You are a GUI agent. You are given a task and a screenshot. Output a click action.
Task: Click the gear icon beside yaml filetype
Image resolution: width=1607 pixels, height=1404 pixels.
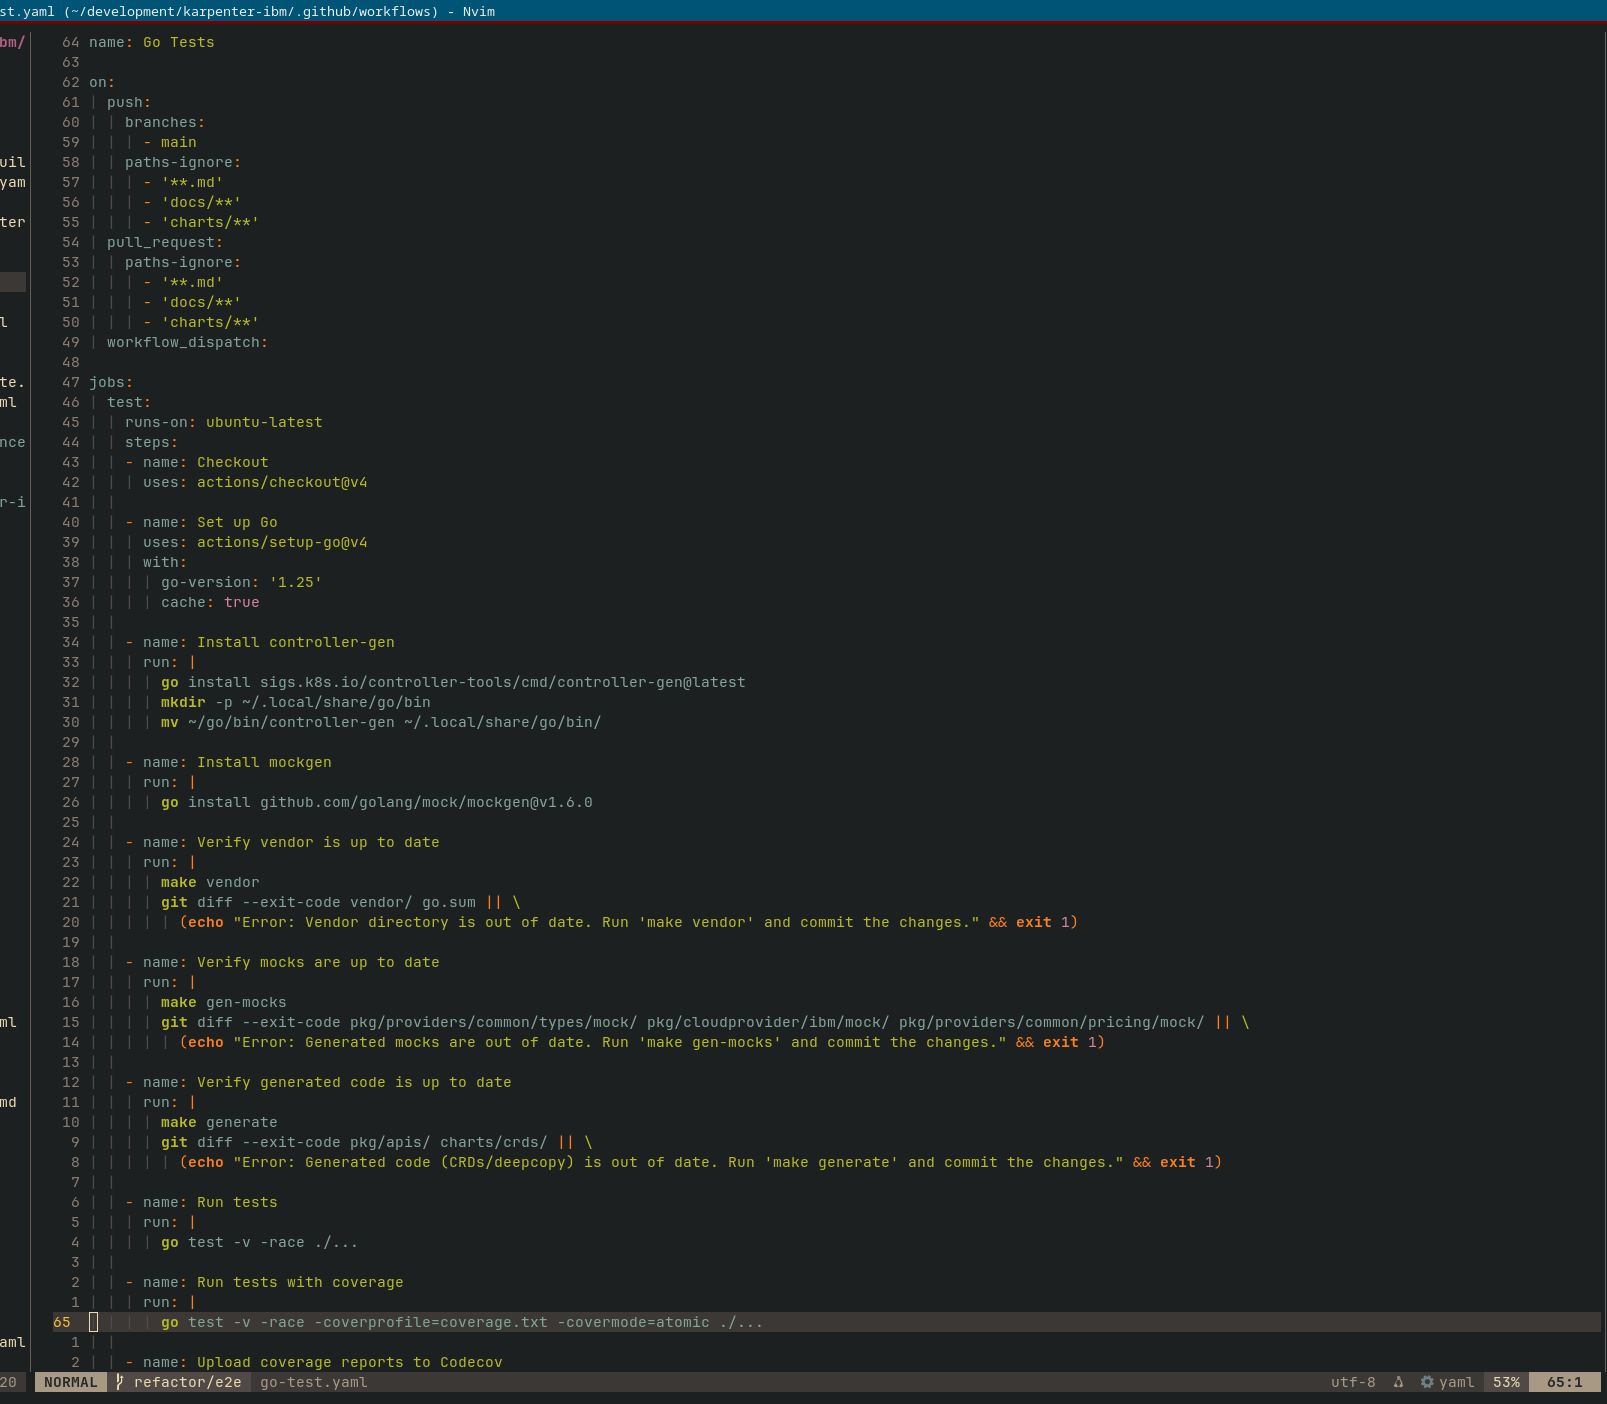pyautogui.click(x=1427, y=1382)
